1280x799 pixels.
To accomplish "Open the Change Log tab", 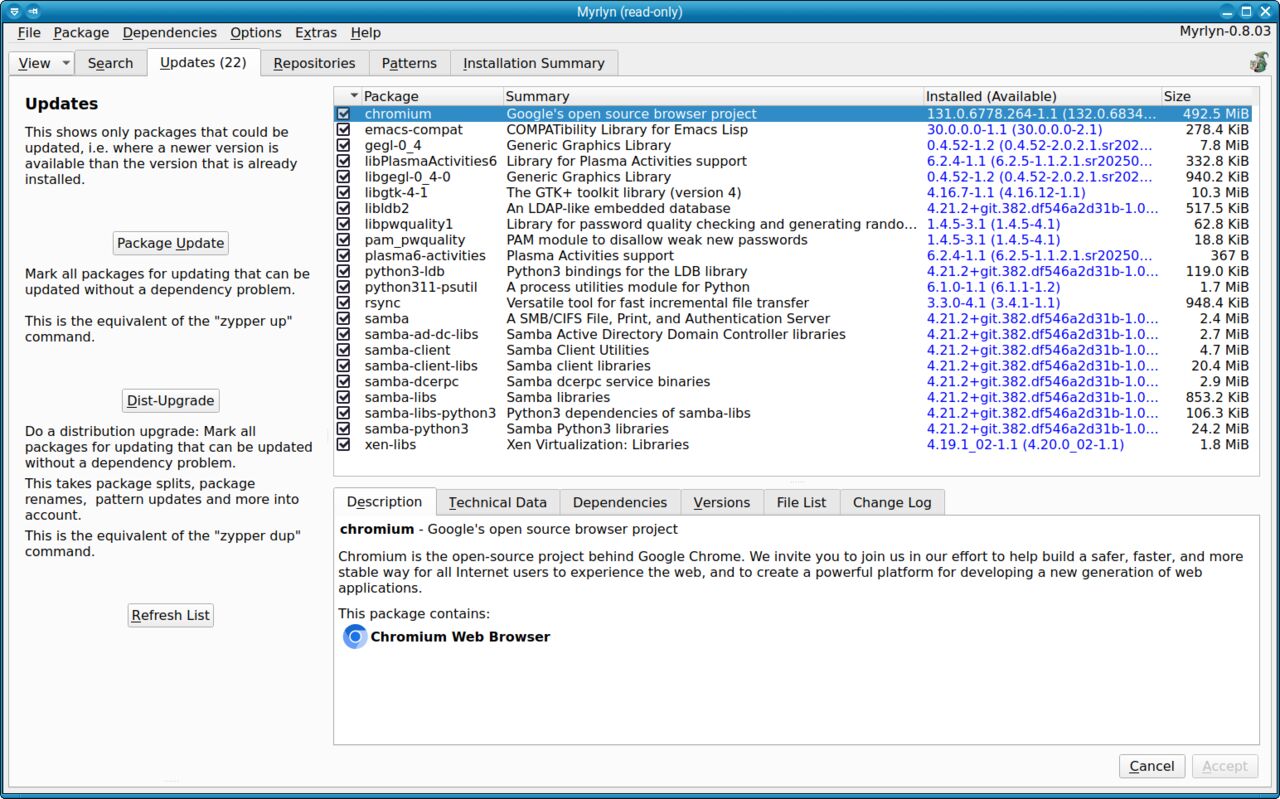I will [x=892, y=502].
